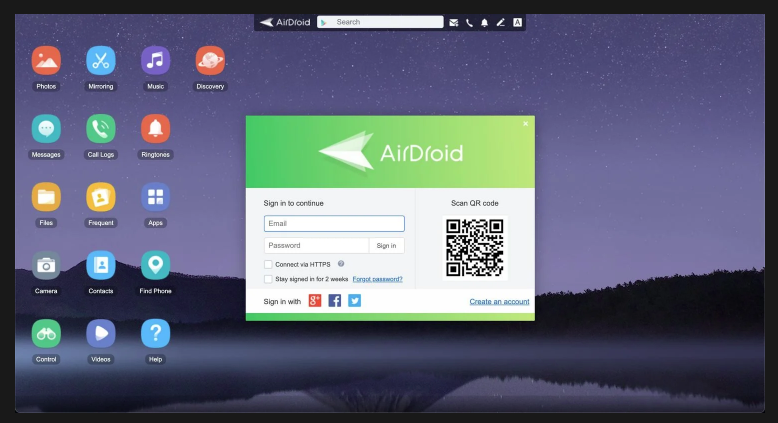Viewport: 778px width, 423px height.
Task: Click the message envelope icon in top toolbar
Action: (454, 22)
